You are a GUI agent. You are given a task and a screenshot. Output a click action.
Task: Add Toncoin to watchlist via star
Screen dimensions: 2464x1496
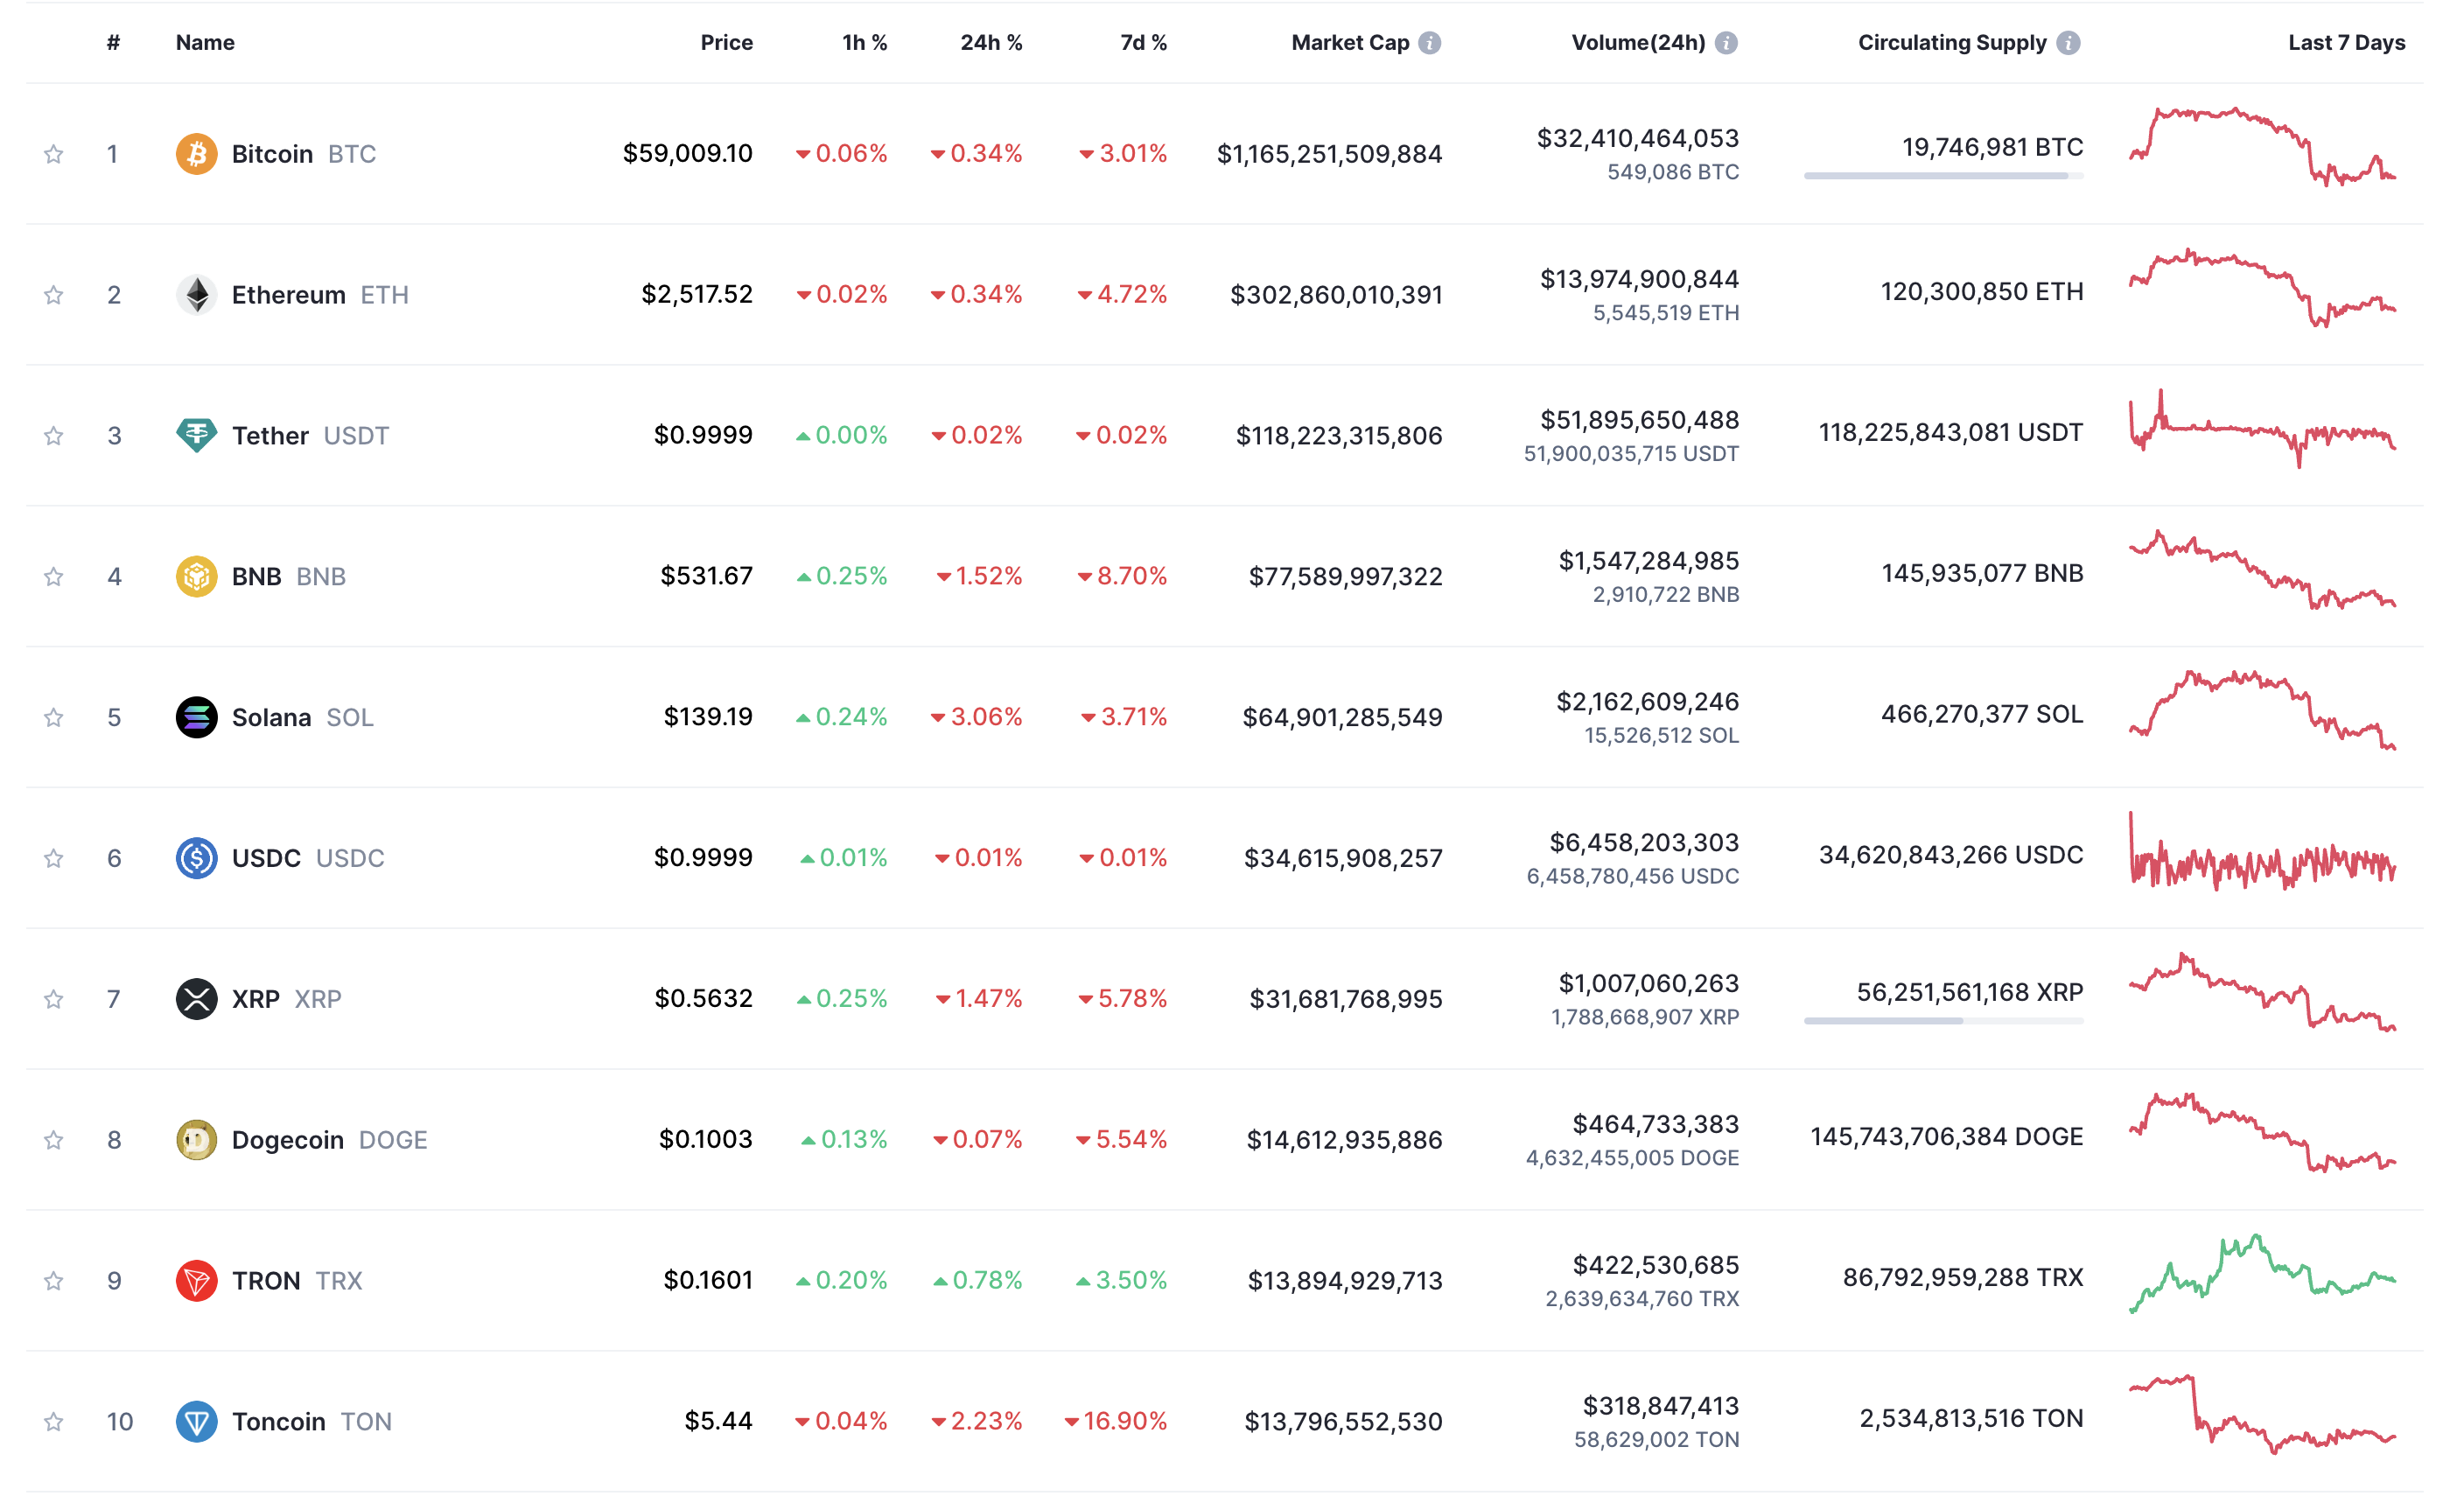(x=54, y=1422)
